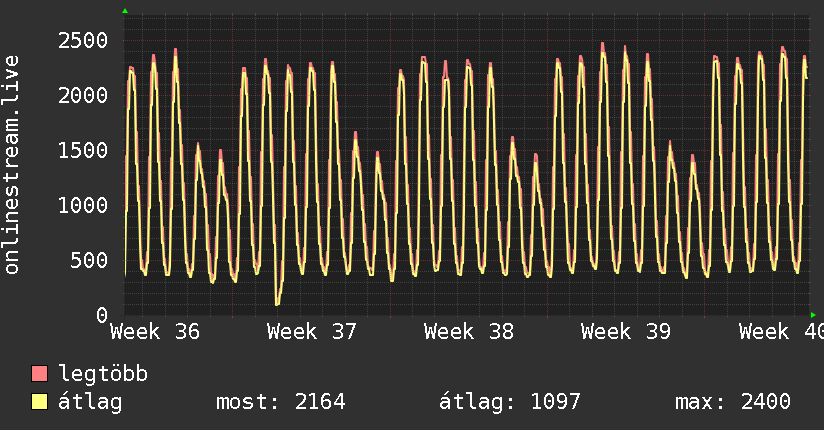Click the Week 37 axis label
This screenshot has width=824, height=430.
coord(312,332)
